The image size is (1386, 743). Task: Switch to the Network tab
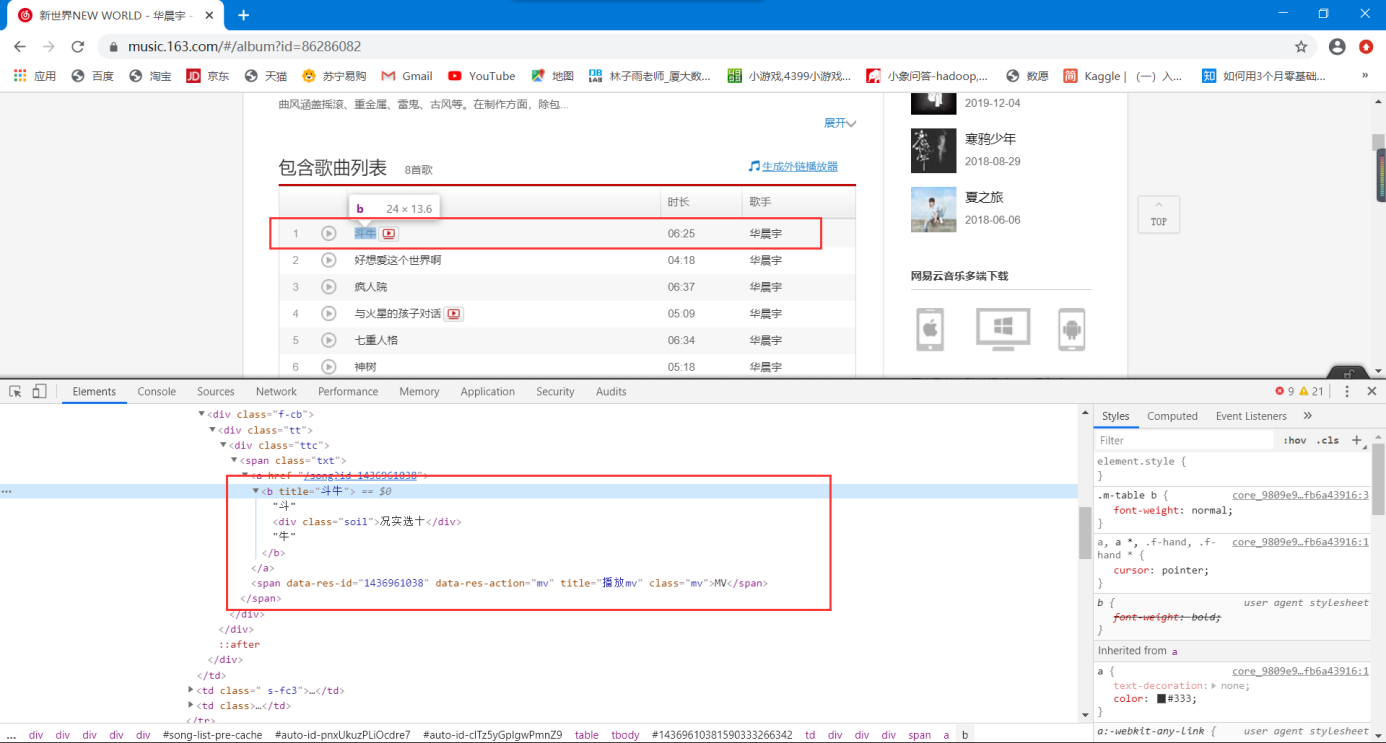[276, 392]
